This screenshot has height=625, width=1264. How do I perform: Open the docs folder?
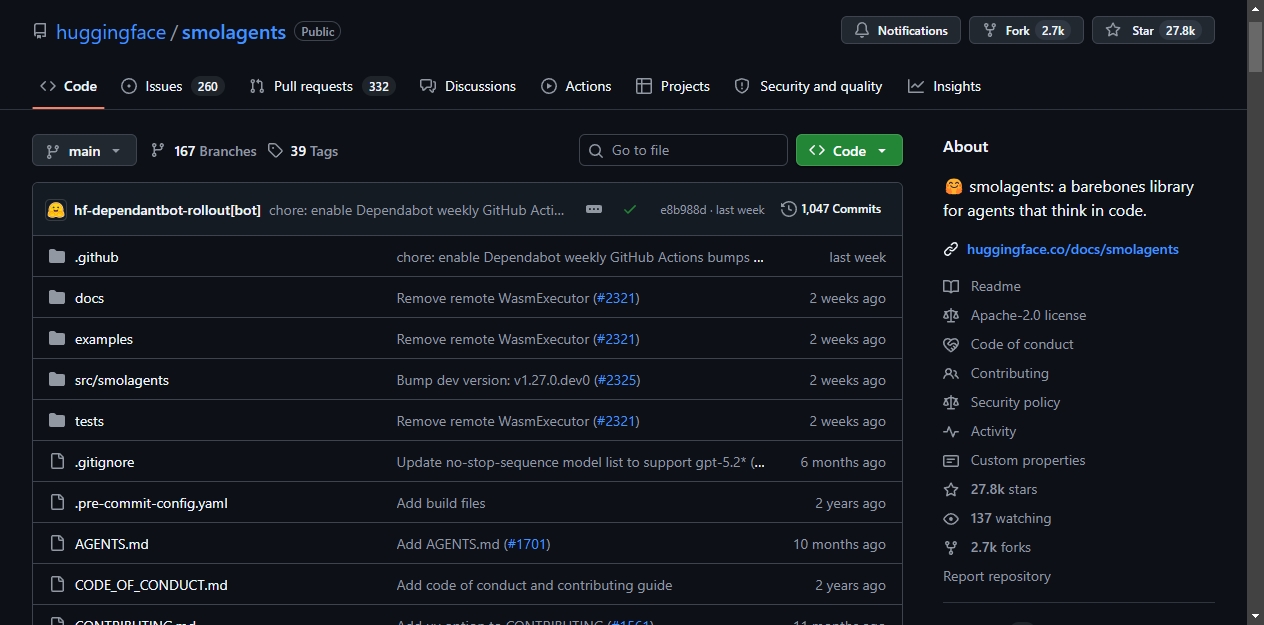point(89,298)
